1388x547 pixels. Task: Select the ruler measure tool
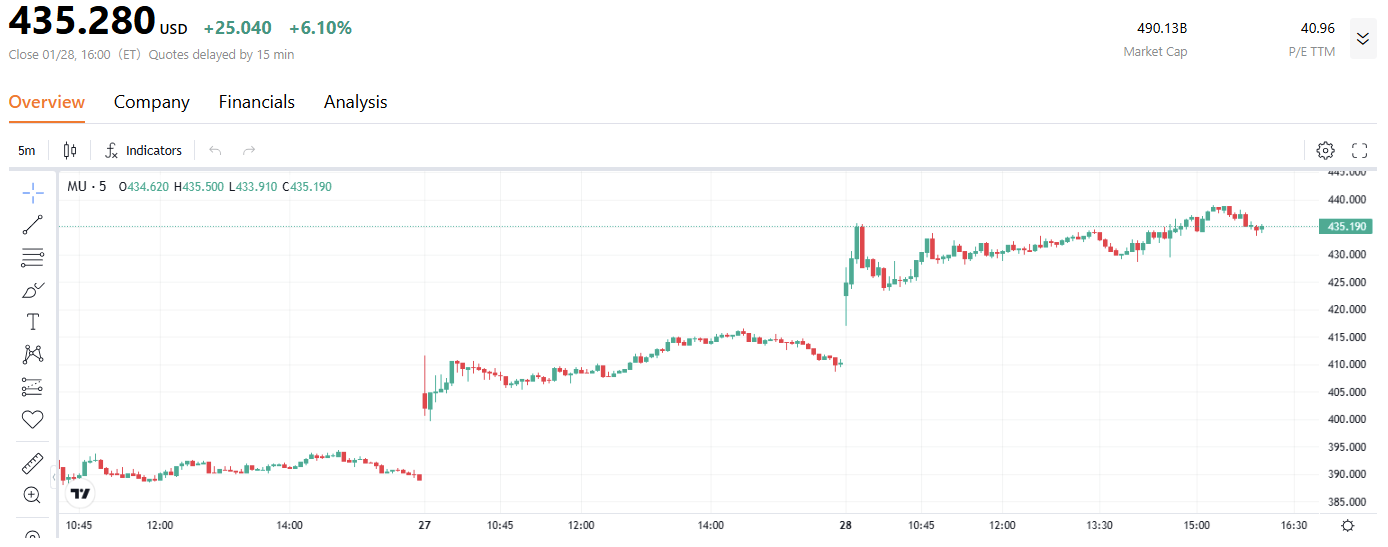pos(33,463)
